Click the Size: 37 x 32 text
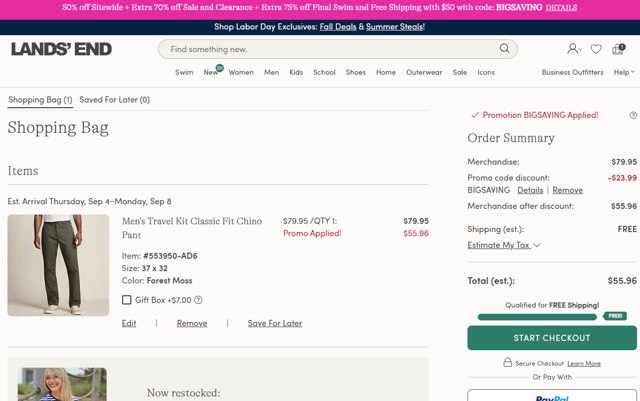The height and width of the screenshot is (401, 640). click(x=144, y=268)
